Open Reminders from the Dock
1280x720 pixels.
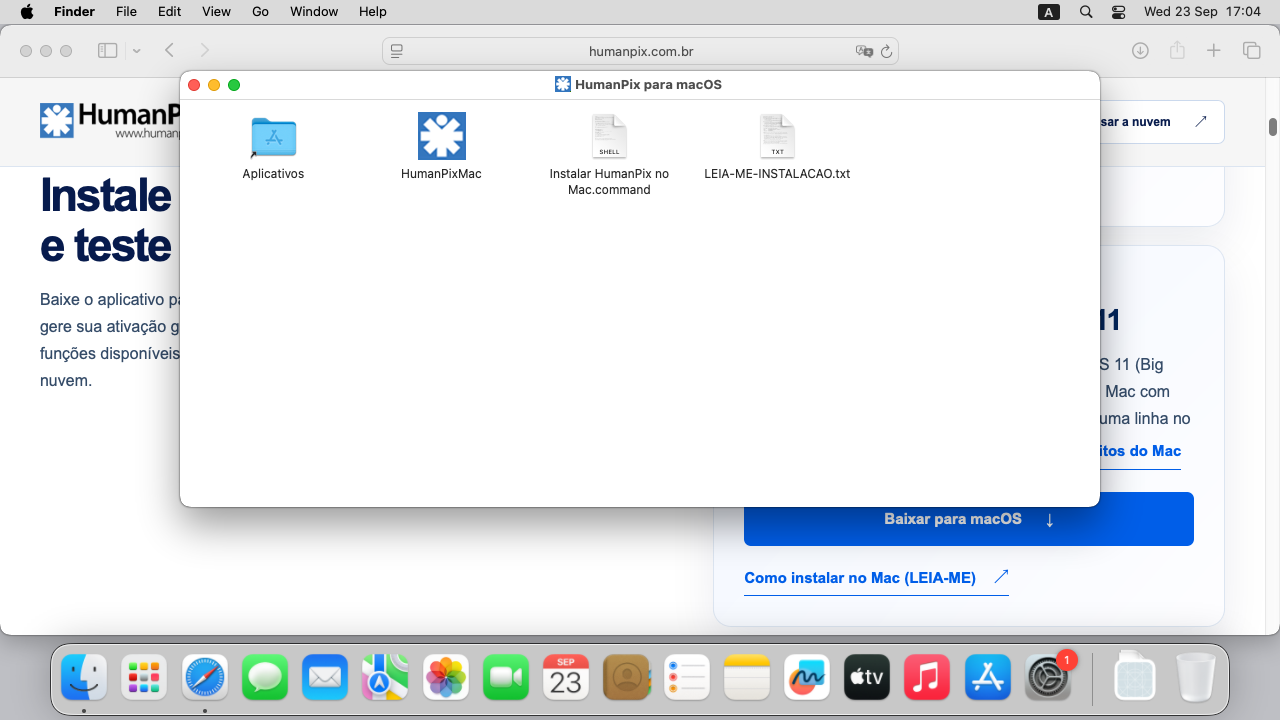(687, 679)
